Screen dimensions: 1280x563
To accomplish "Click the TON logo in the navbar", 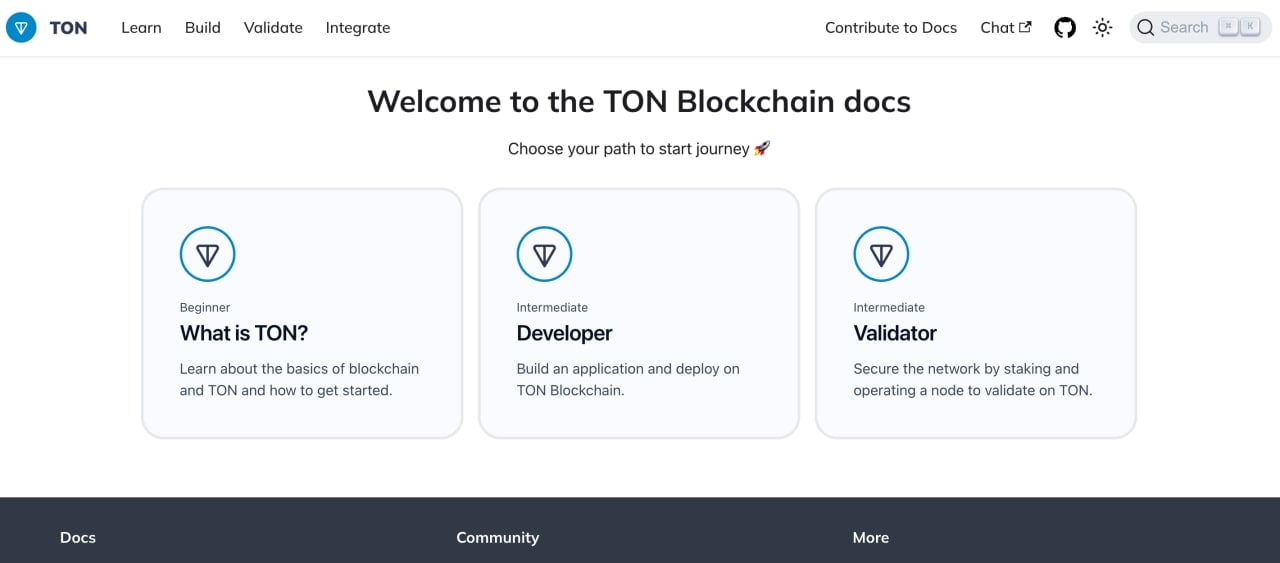I will (21, 28).
